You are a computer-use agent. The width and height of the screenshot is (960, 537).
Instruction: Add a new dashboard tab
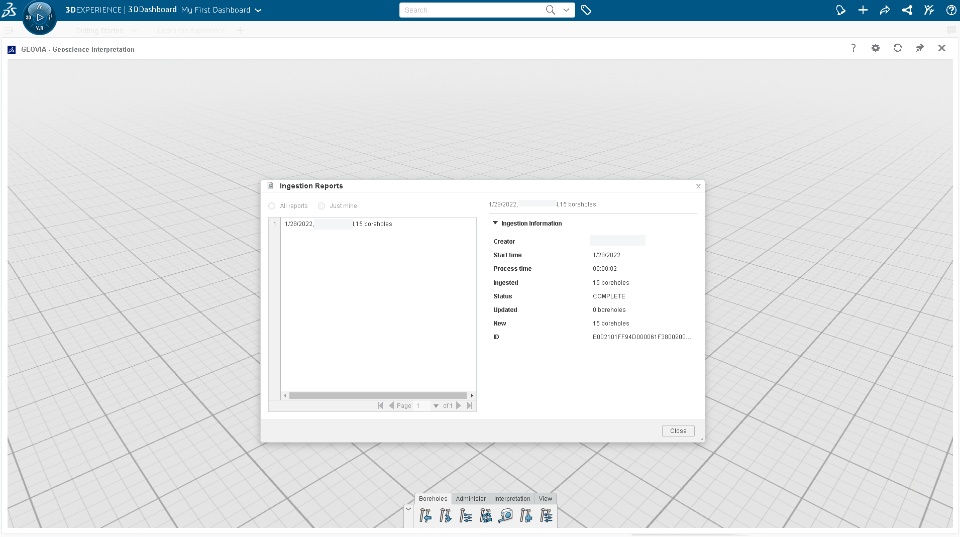[240, 30]
